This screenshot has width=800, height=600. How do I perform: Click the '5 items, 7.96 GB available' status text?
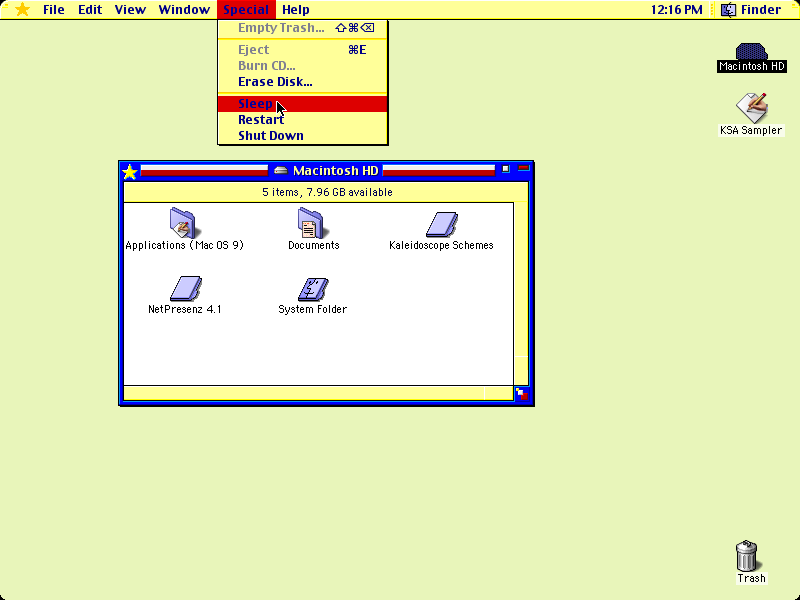(x=327, y=192)
